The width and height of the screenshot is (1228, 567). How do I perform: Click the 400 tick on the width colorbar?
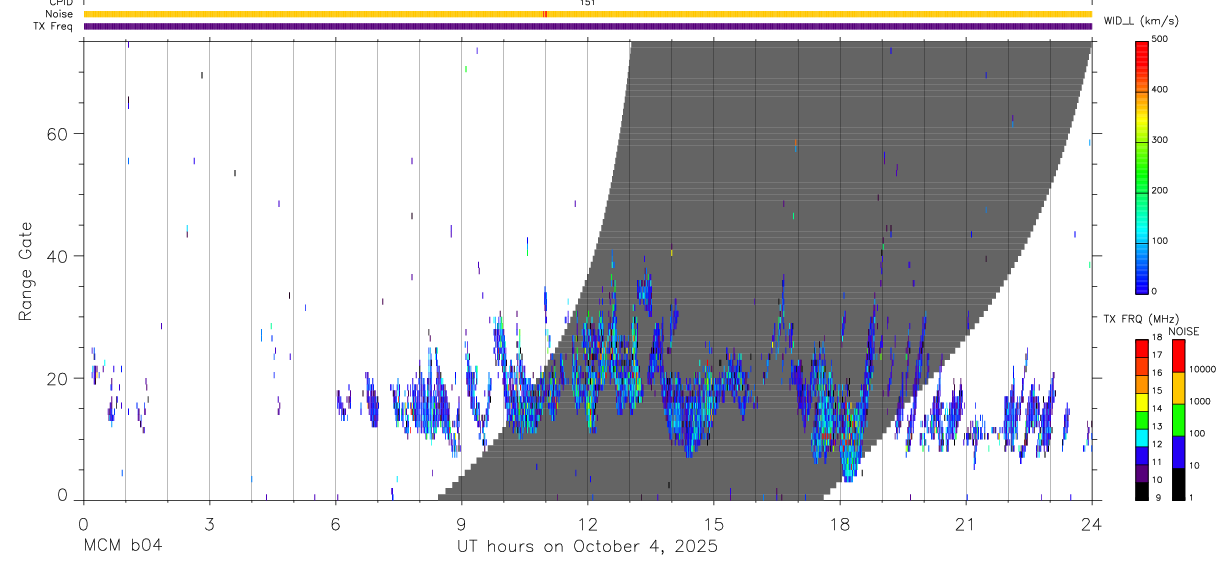[x=1161, y=90]
